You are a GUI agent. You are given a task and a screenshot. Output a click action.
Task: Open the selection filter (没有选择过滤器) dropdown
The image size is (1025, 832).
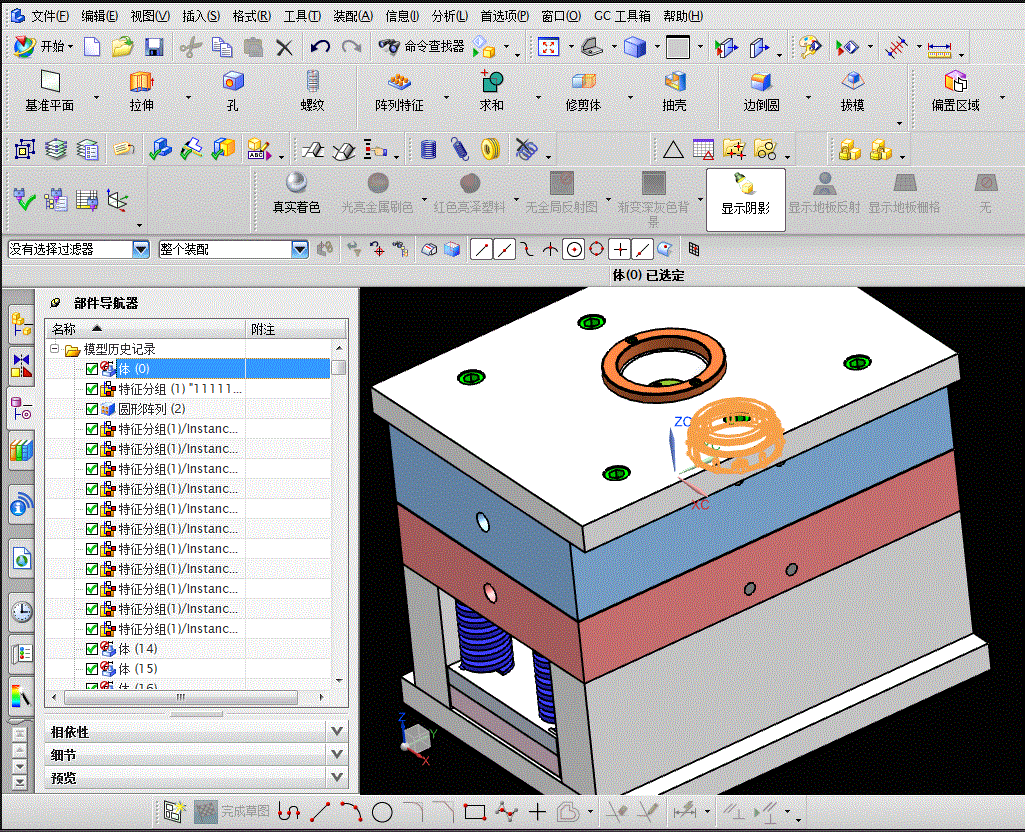[141, 249]
